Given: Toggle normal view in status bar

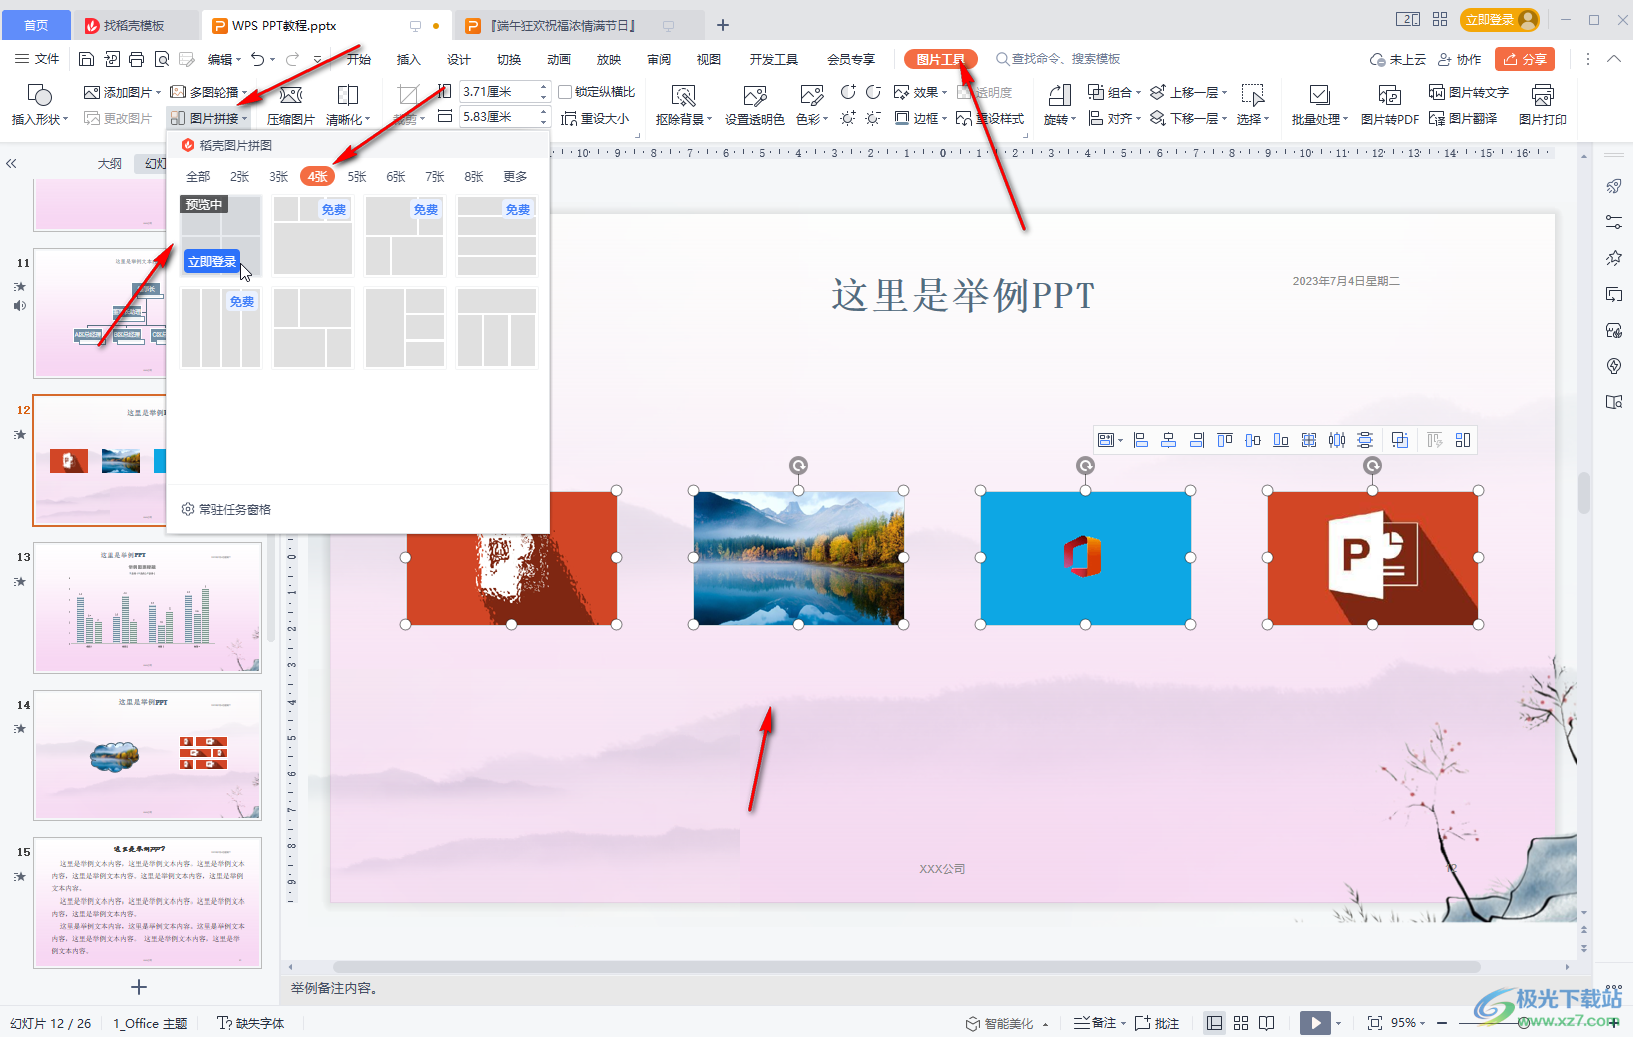Looking at the screenshot, I should point(1214,1023).
